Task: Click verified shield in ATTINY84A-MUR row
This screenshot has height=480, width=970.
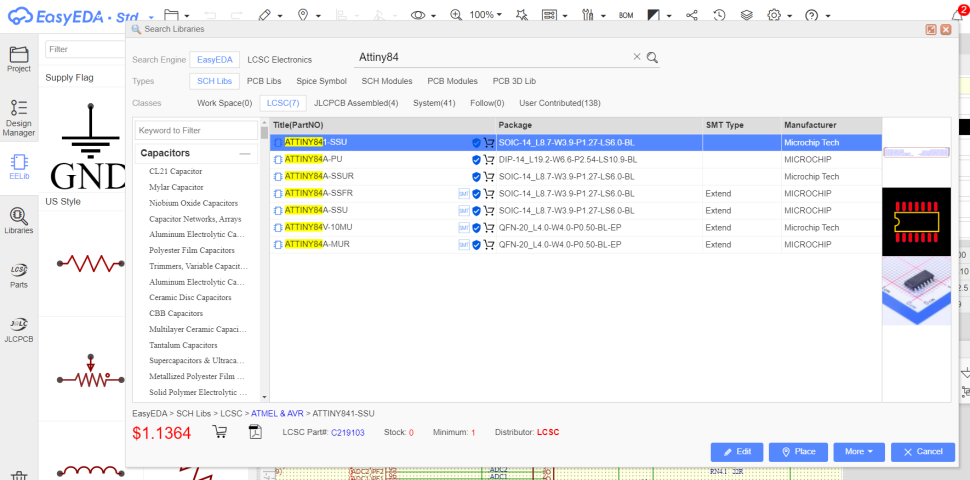Action: (476, 245)
